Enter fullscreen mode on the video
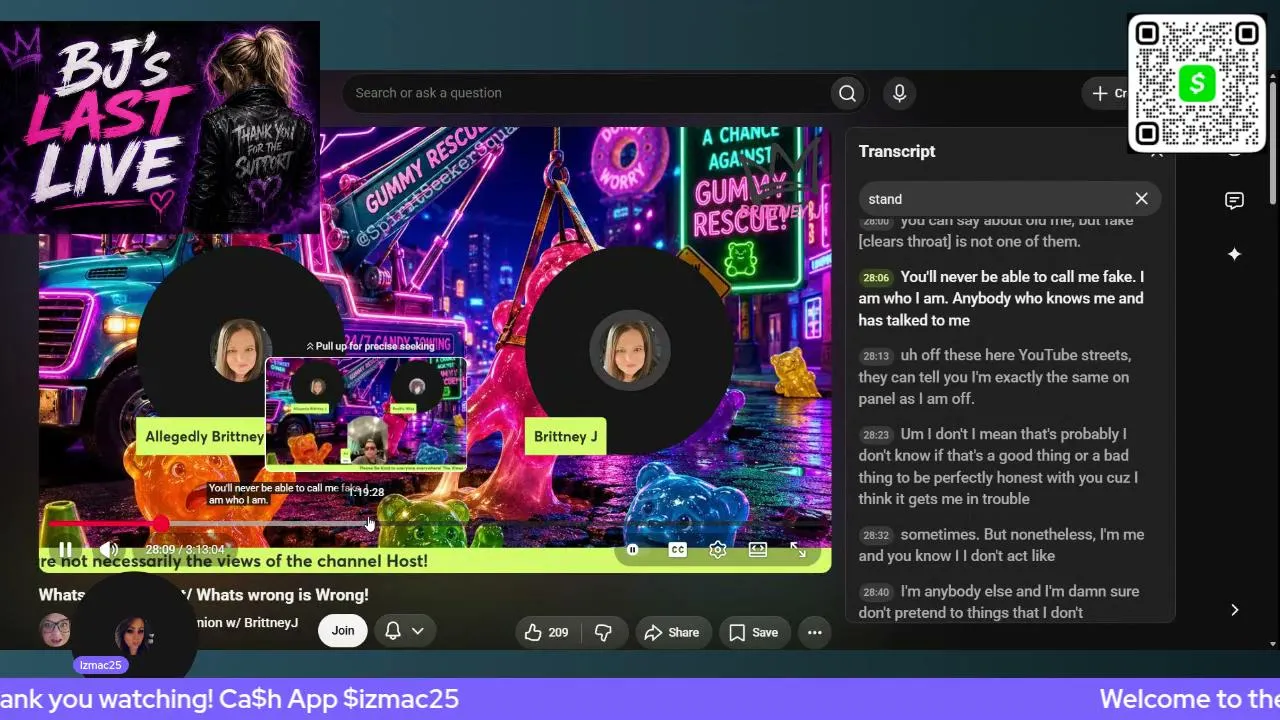Screen dimensions: 1280x720 click(x=798, y=549)
